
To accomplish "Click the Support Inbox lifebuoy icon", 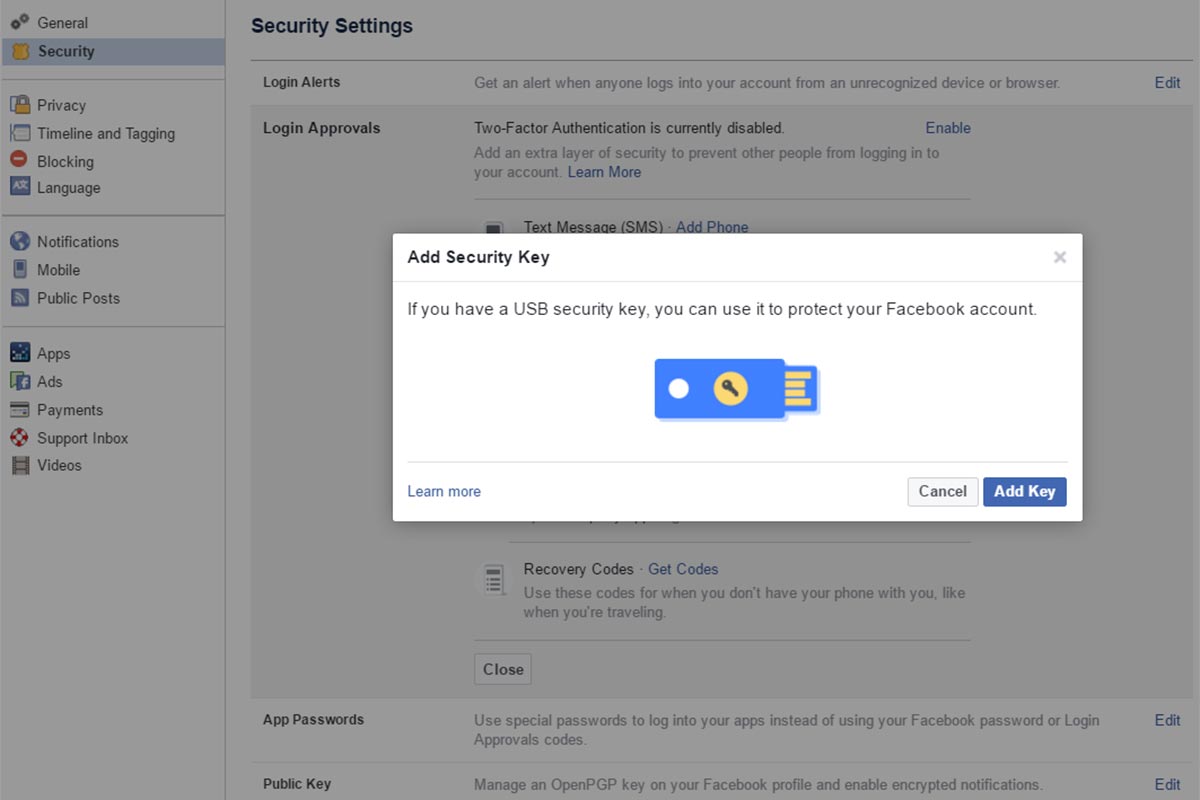I will [20, 438].
